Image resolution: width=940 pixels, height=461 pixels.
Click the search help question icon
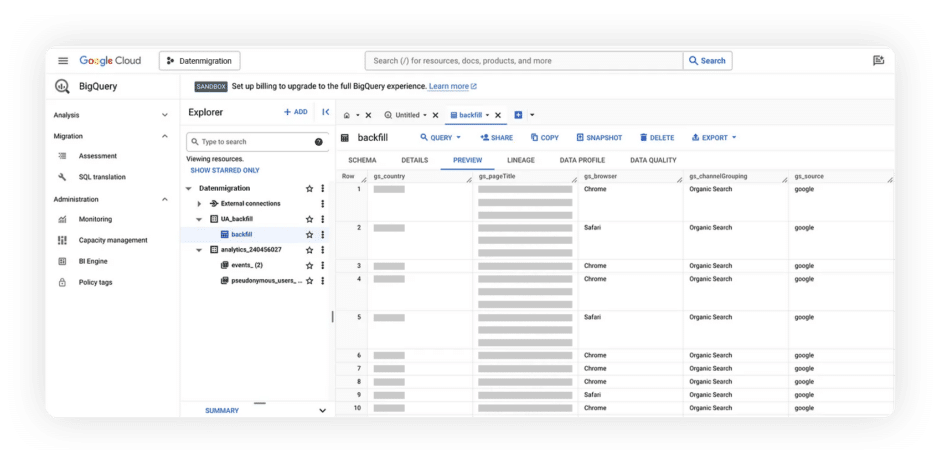point(318,142)
